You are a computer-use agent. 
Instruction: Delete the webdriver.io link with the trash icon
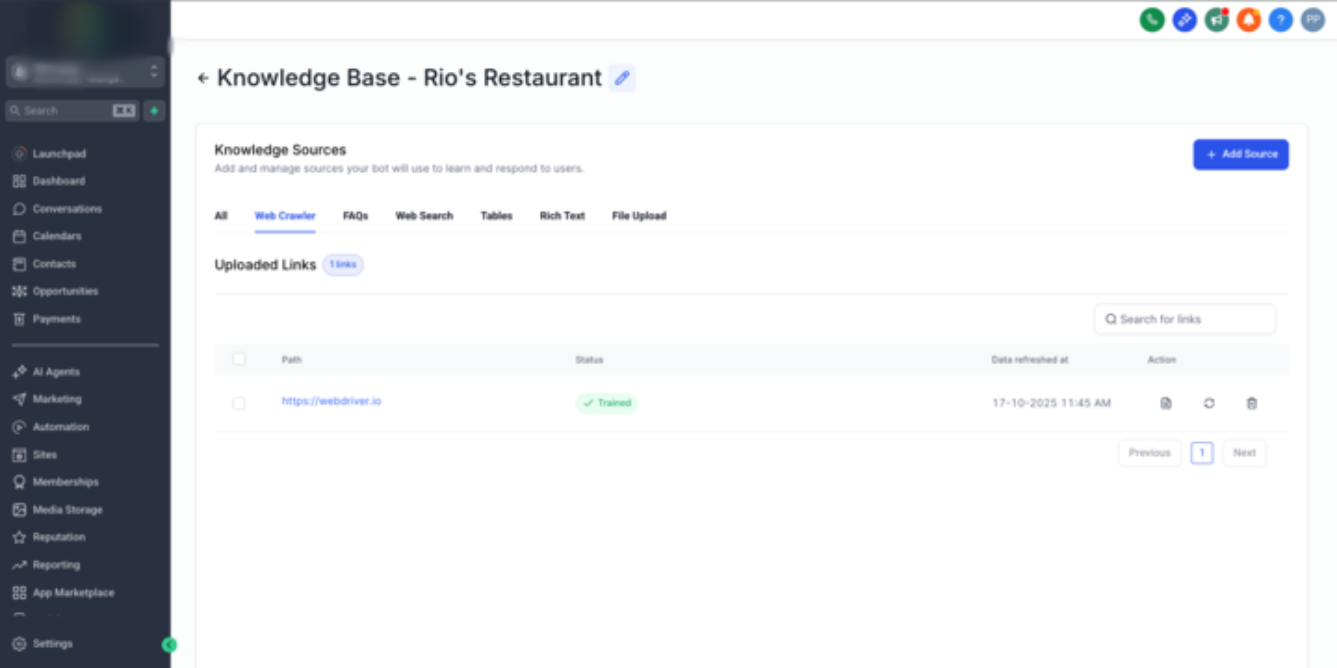(x=1252, y=403)
